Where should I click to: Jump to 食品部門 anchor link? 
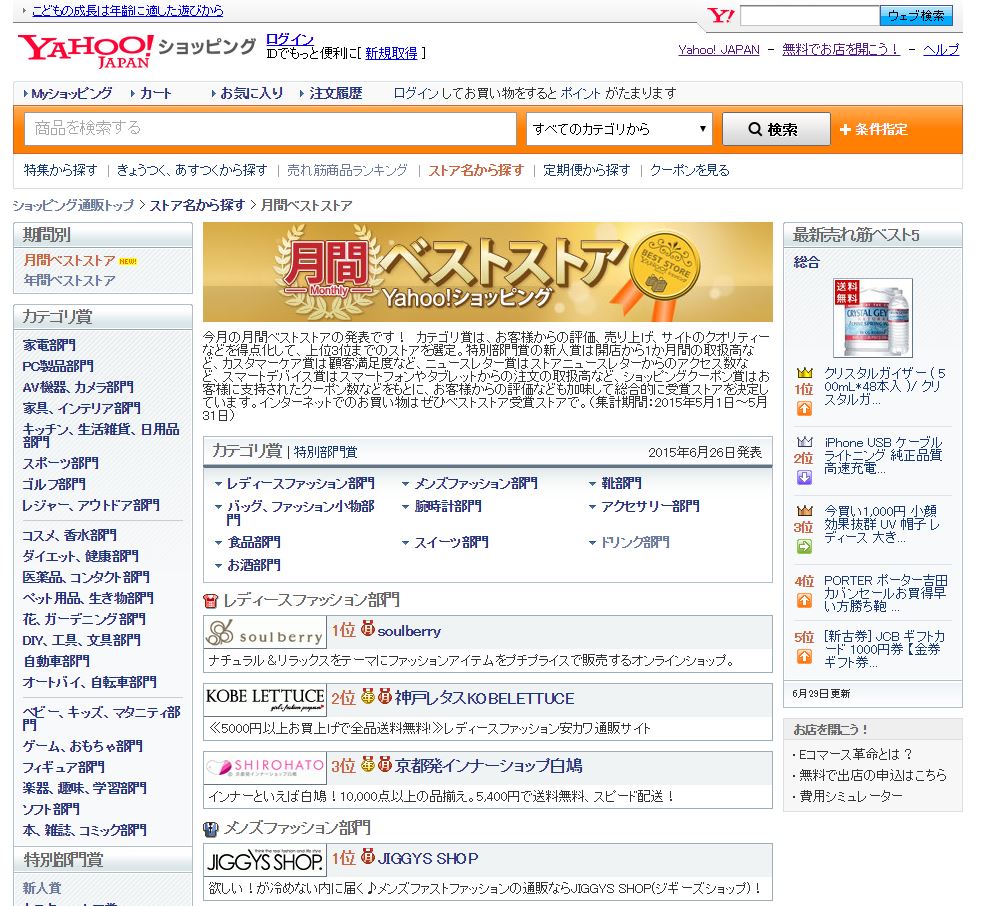[x=253, y=542]
